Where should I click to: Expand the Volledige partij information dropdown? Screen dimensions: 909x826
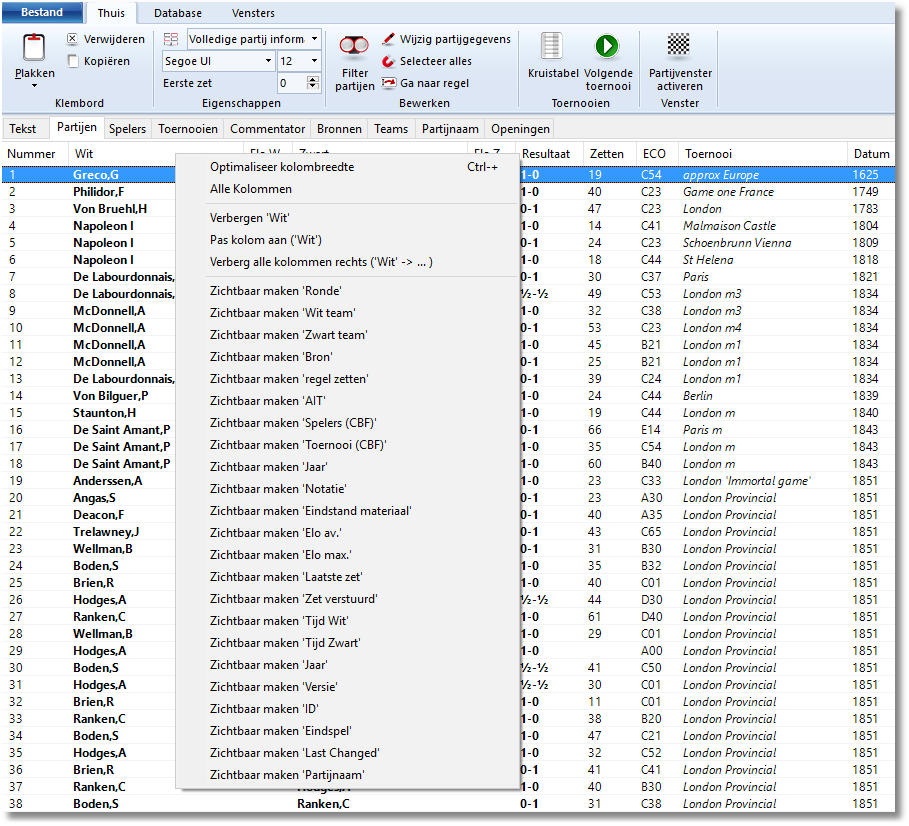(314, 39)
